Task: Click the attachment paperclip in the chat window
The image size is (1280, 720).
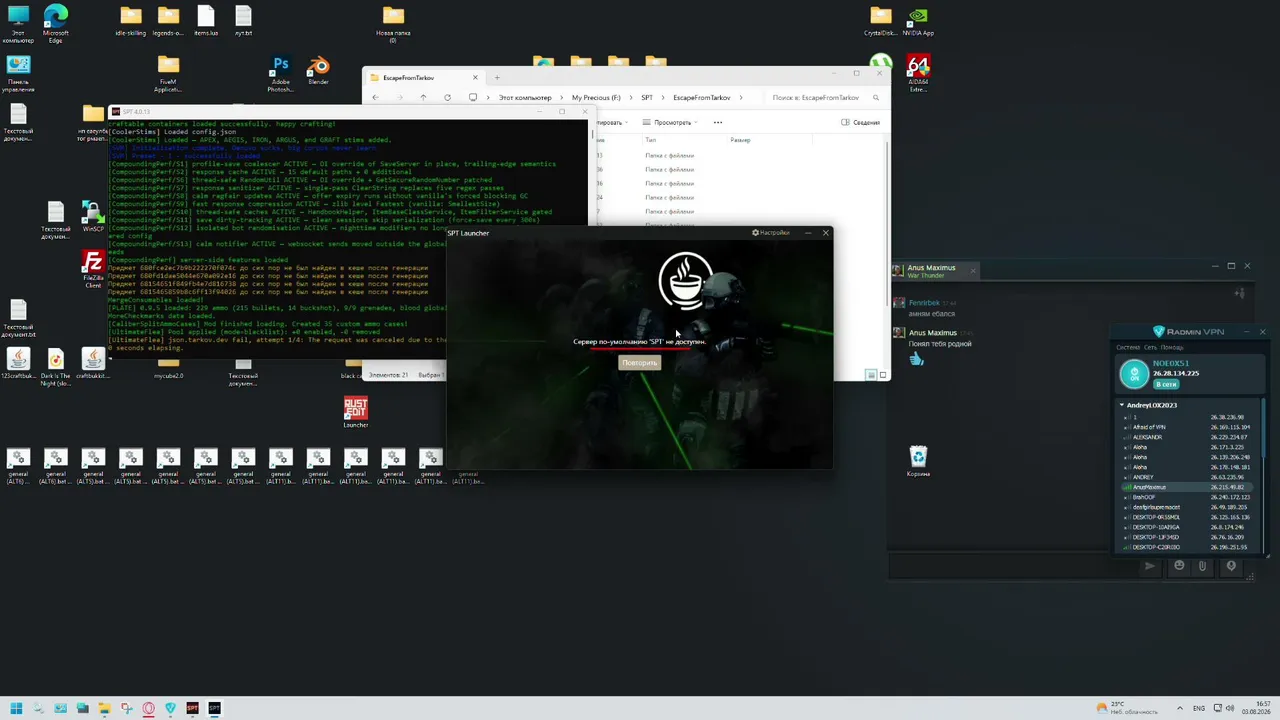Action: point(1202,566)
